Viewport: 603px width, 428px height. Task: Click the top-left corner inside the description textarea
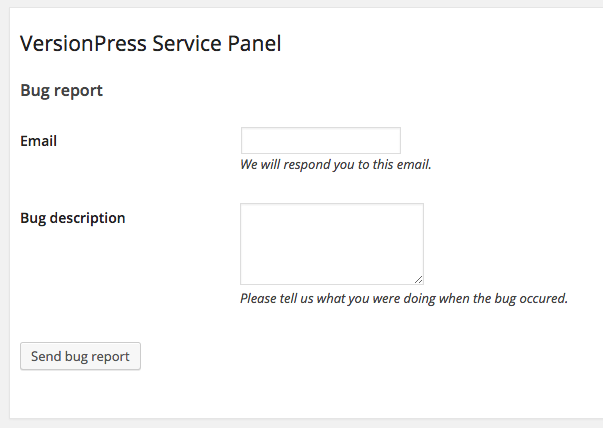click(246, 209)
